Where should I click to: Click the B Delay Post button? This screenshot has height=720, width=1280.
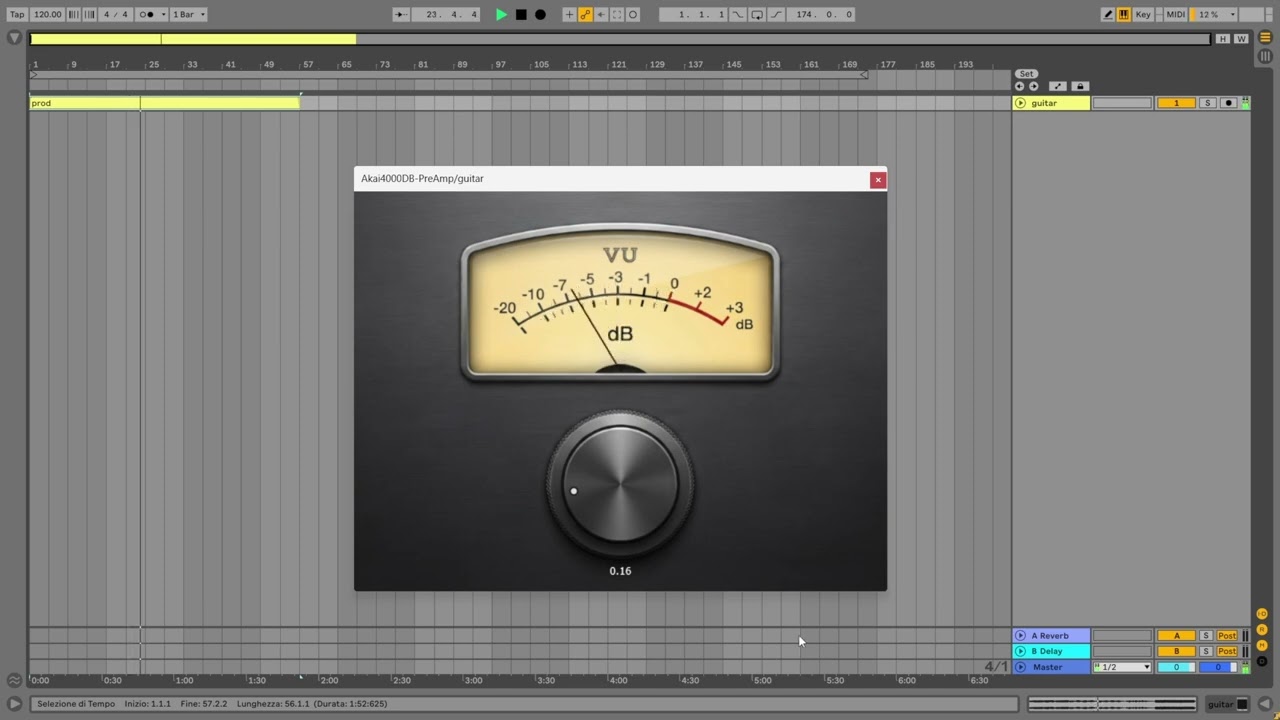pos(1227,651)
